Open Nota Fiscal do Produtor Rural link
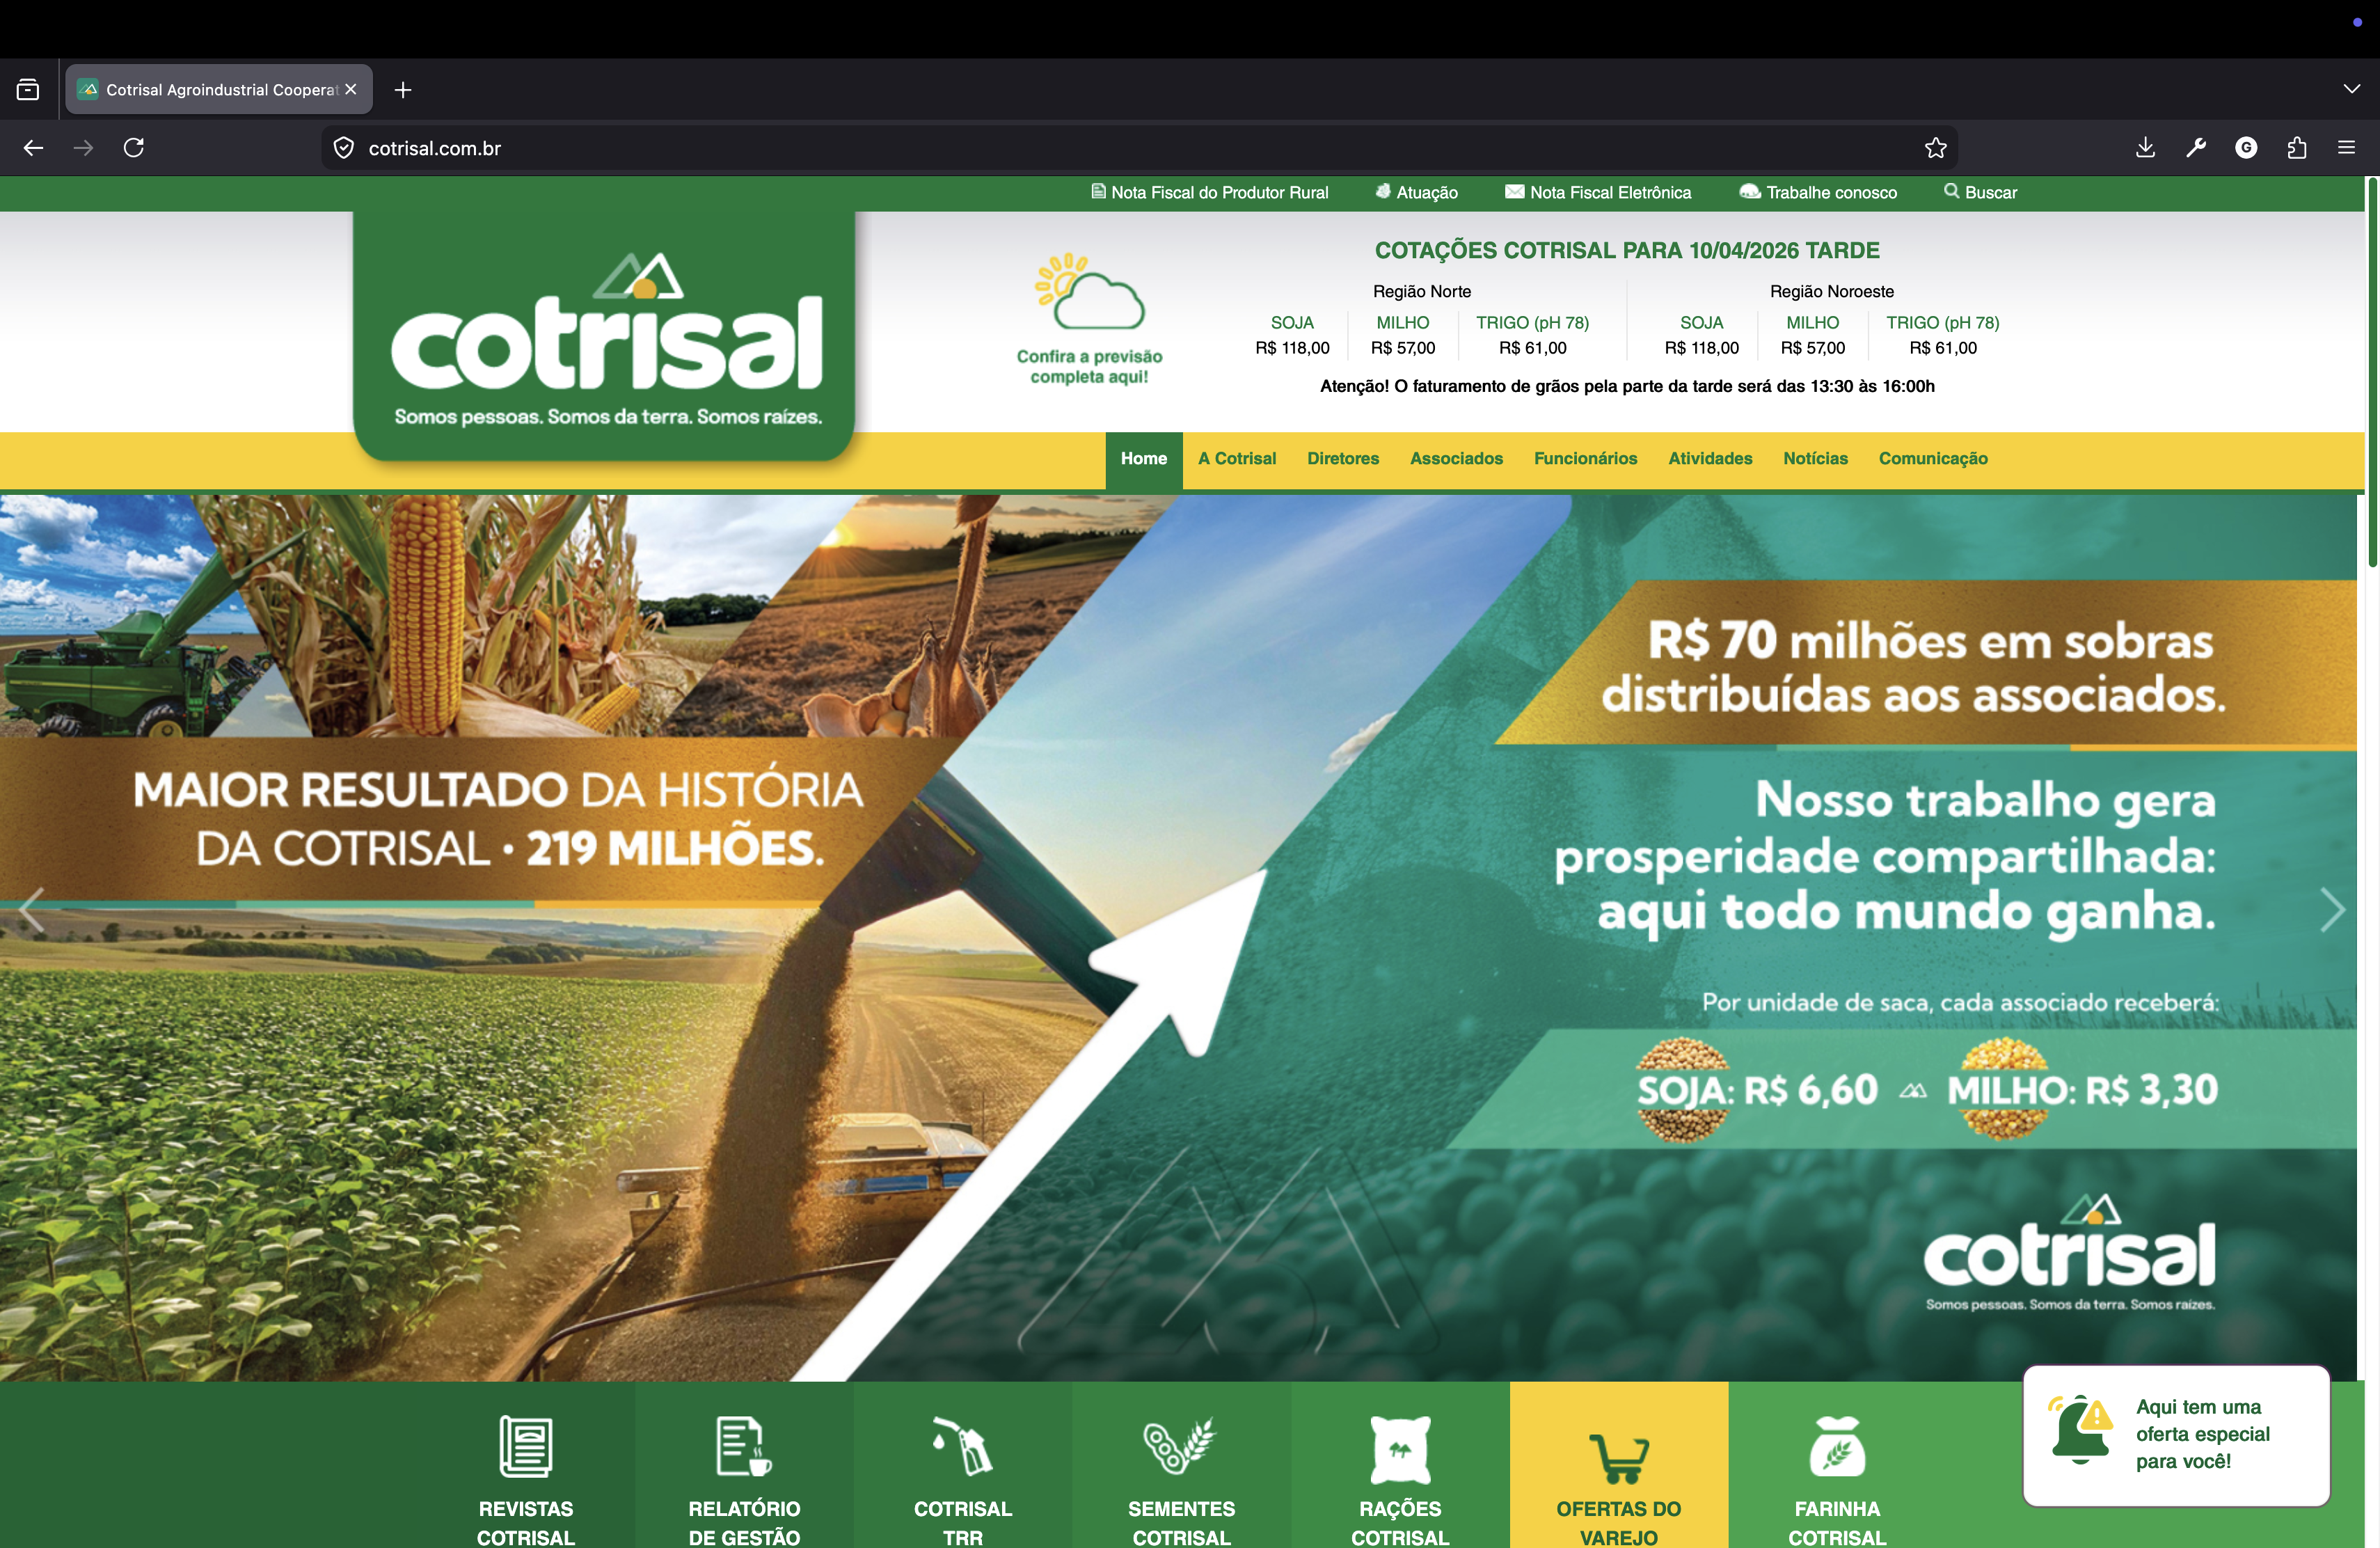 (1210, 192)
